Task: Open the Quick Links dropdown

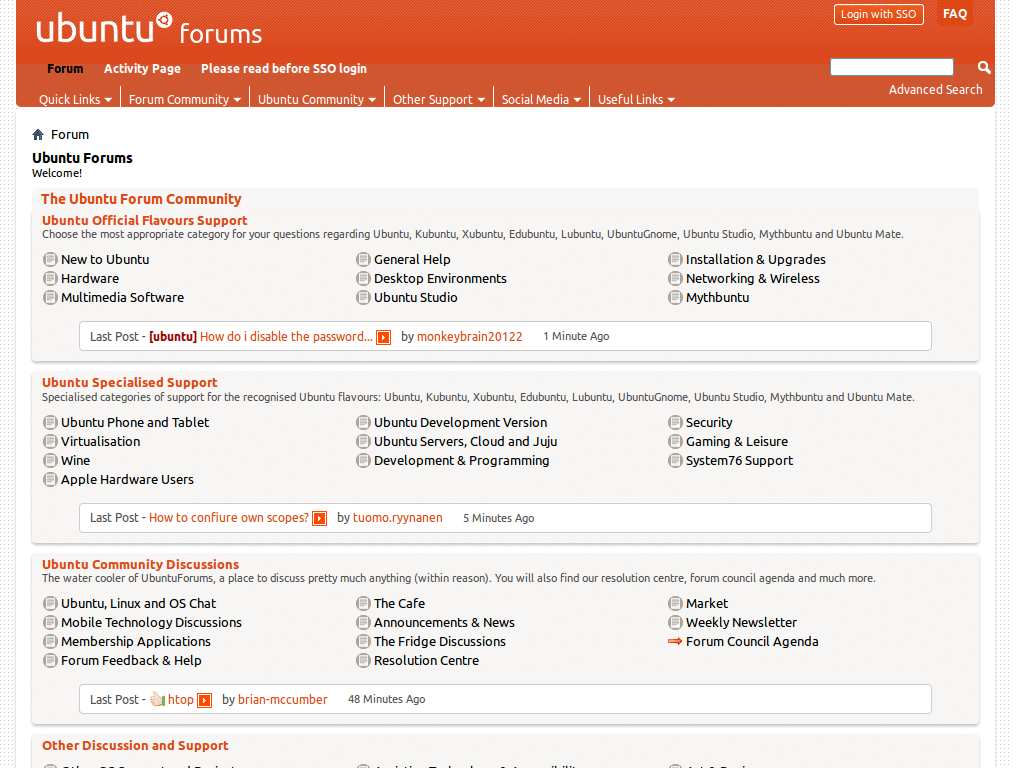Action: click(74, 99)
